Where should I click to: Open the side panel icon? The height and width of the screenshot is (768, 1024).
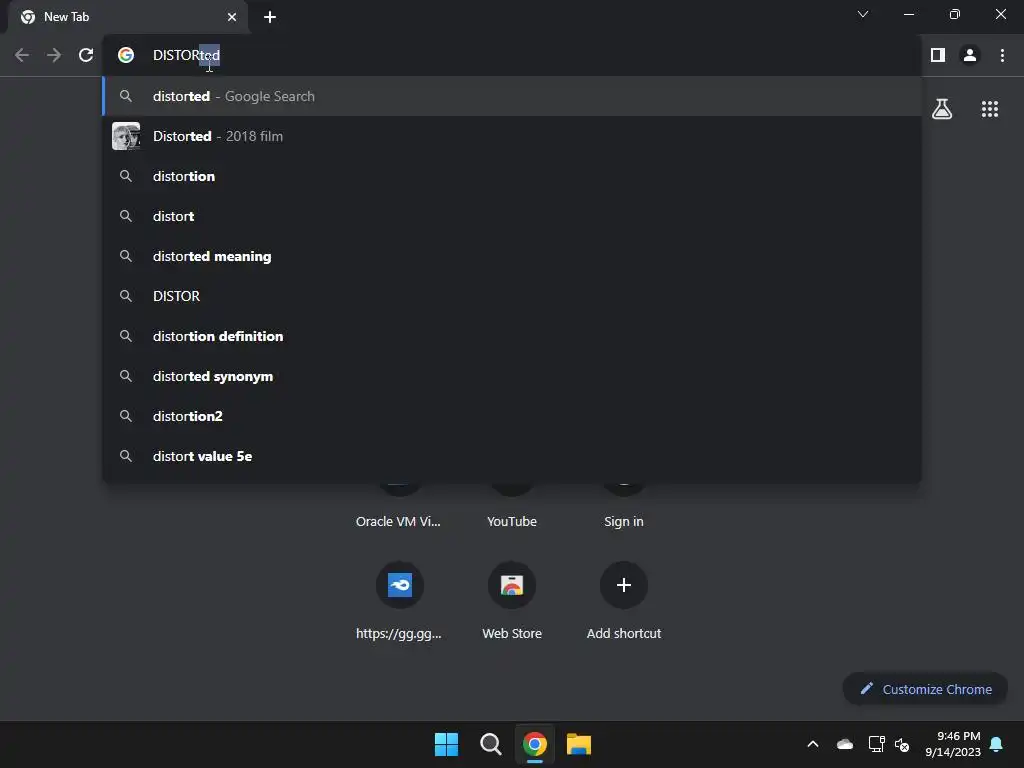tap(938, 55)
